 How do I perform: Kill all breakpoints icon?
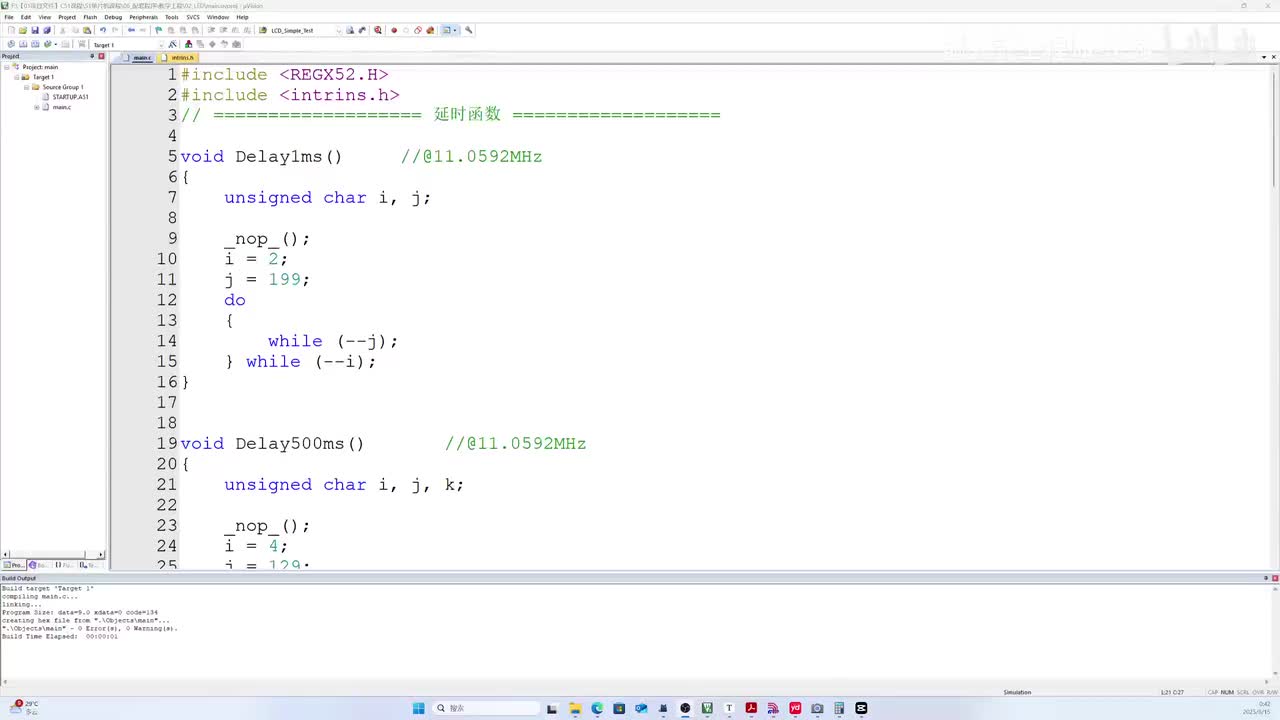point(430,30)
